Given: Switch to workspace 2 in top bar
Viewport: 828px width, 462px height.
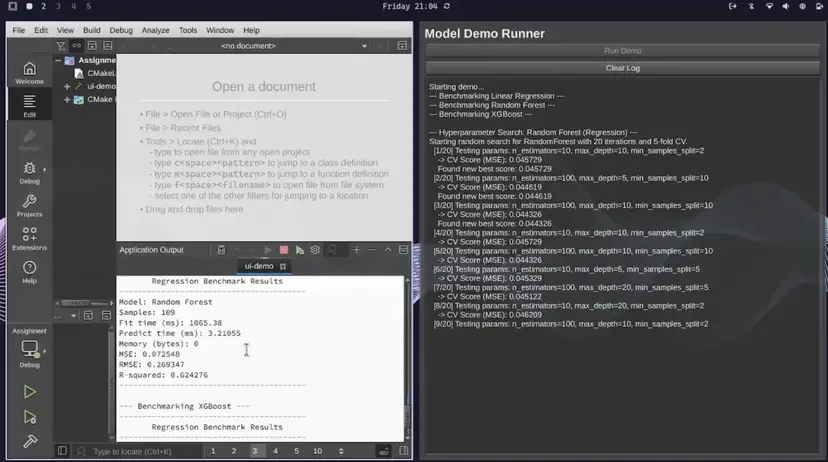Looking at the screenshot, I should [43, 6].
